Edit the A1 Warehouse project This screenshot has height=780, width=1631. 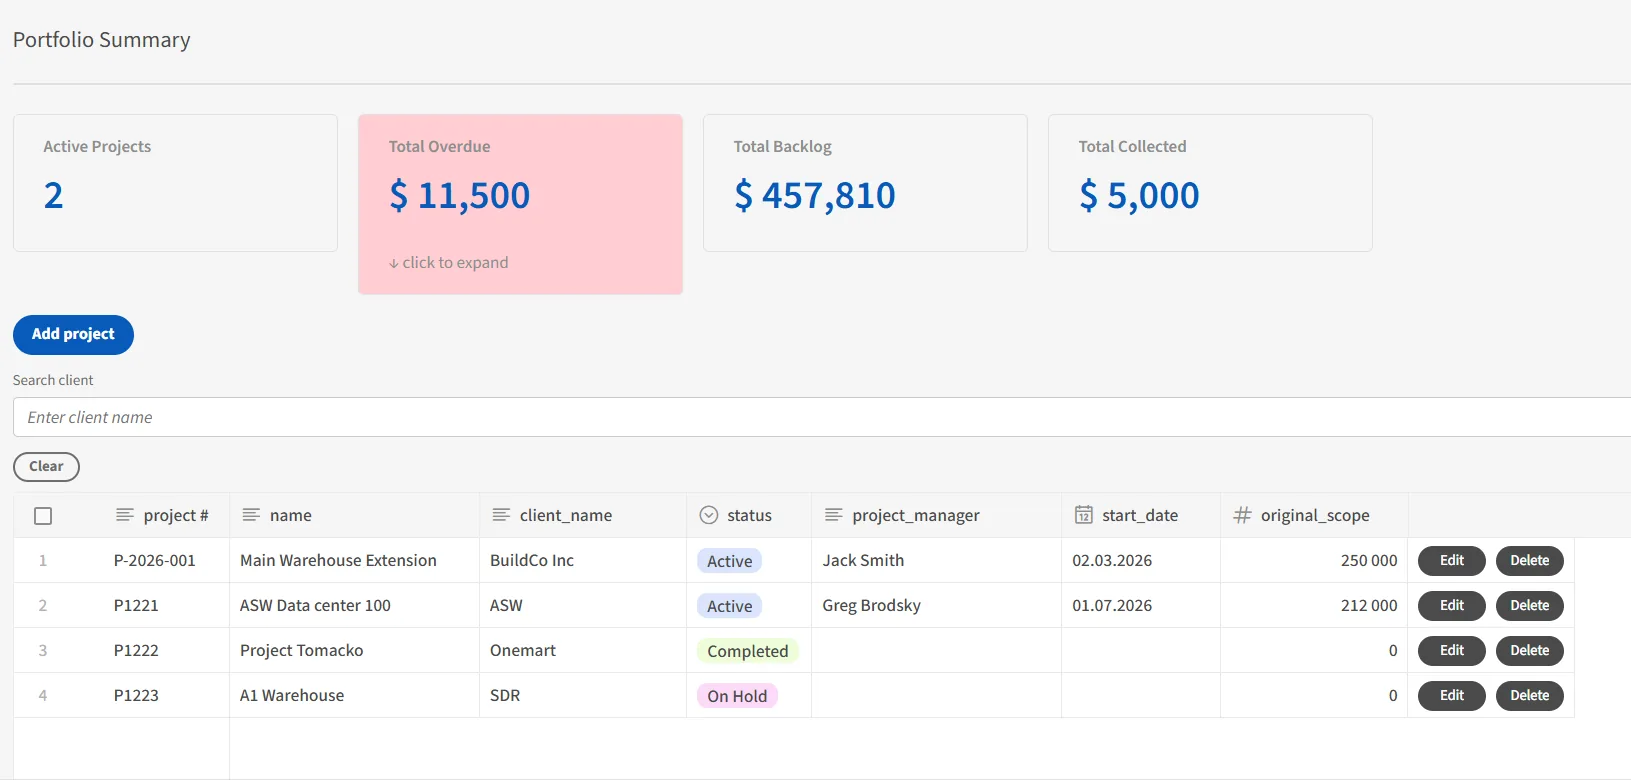pyautogui.click(x=1452, y=696)
